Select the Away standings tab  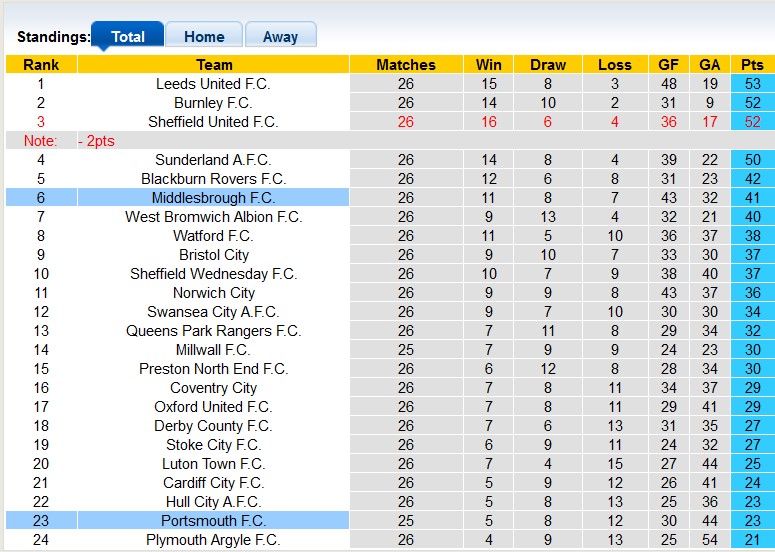(x=280, y=37)
